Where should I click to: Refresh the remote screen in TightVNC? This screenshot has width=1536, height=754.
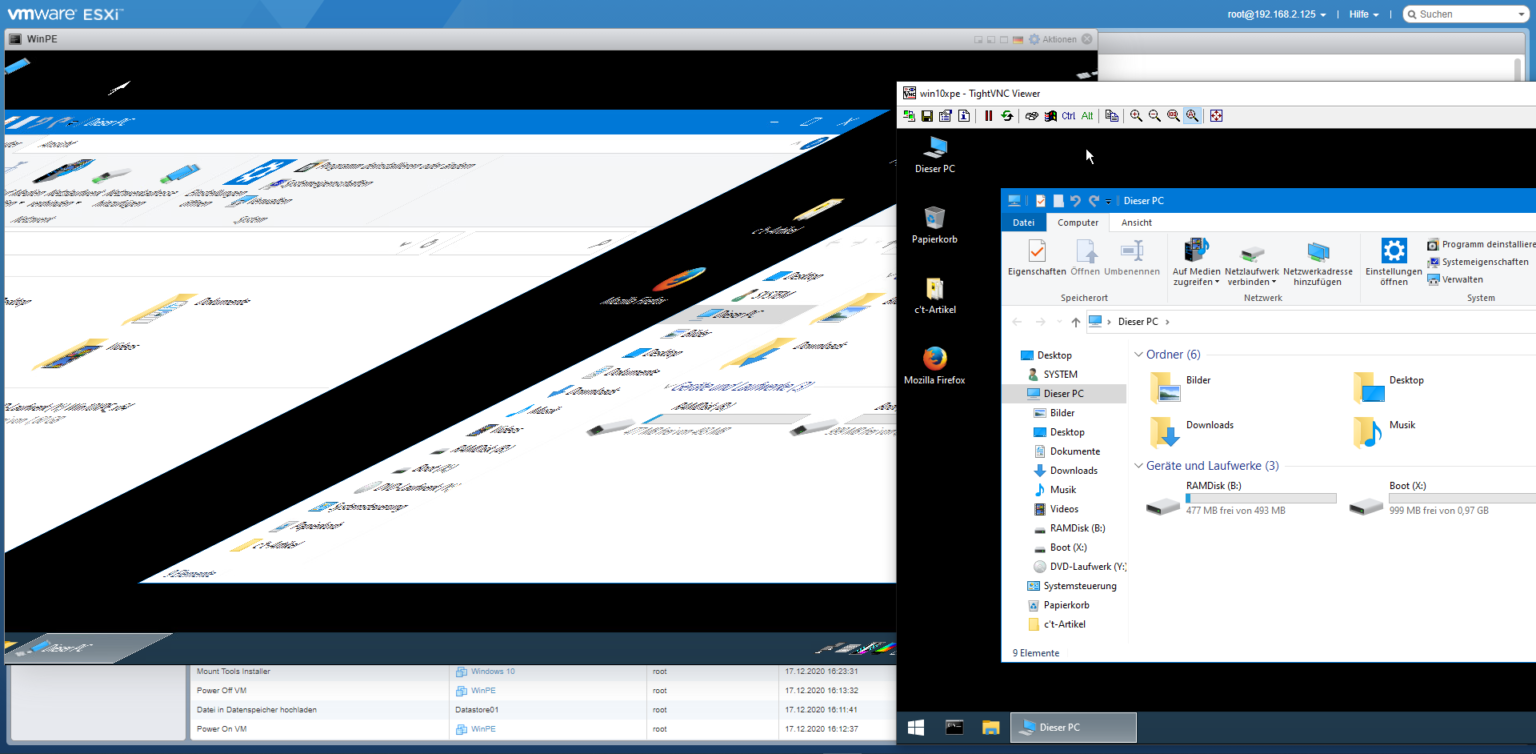(x=1008, y=116)
